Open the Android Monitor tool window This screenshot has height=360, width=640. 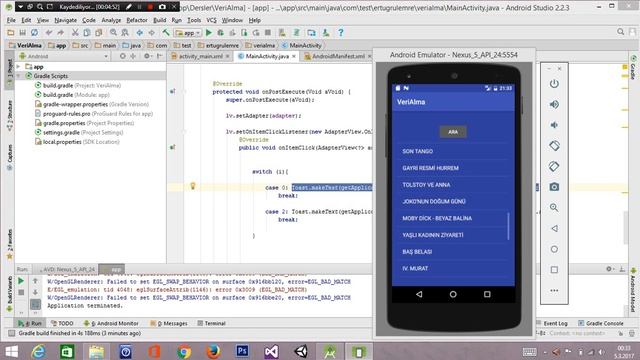tap(111, 323)
